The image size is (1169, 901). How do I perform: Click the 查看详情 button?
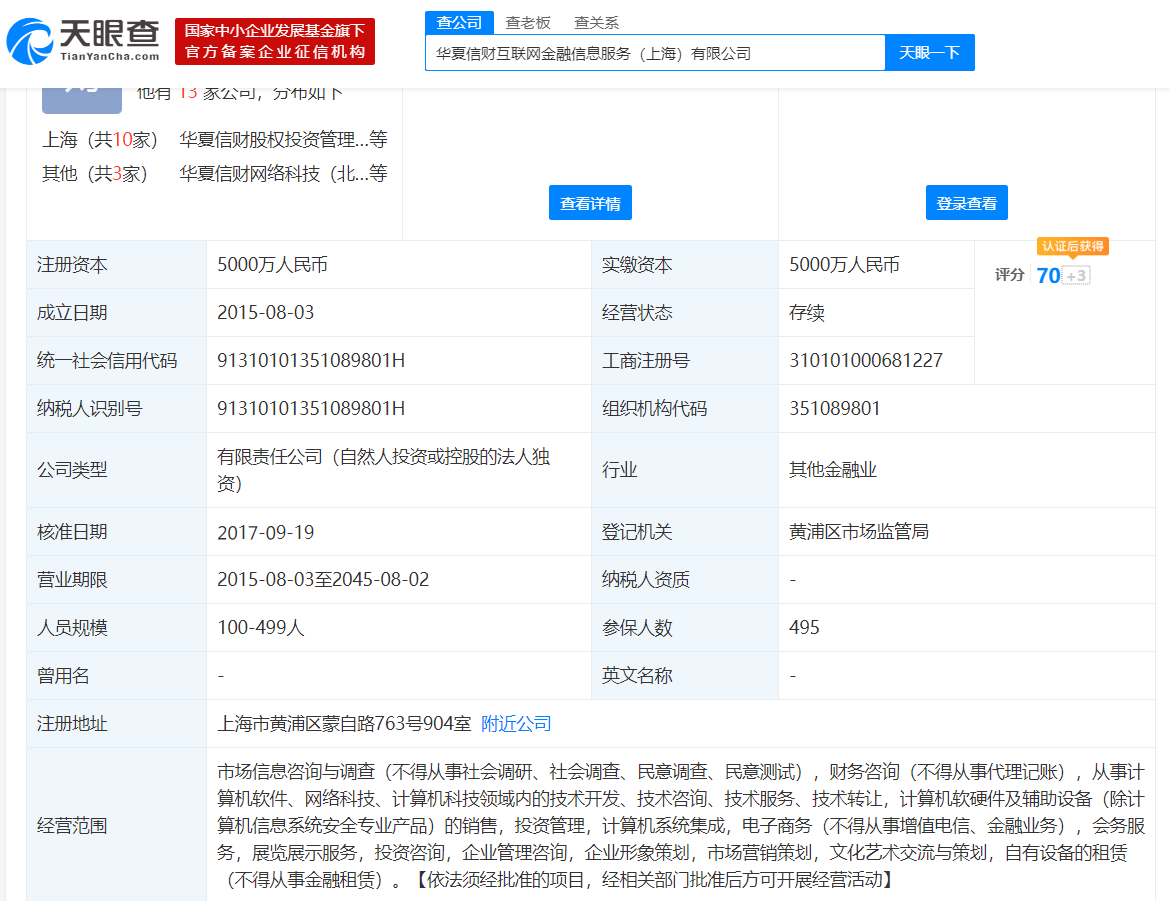590,203
